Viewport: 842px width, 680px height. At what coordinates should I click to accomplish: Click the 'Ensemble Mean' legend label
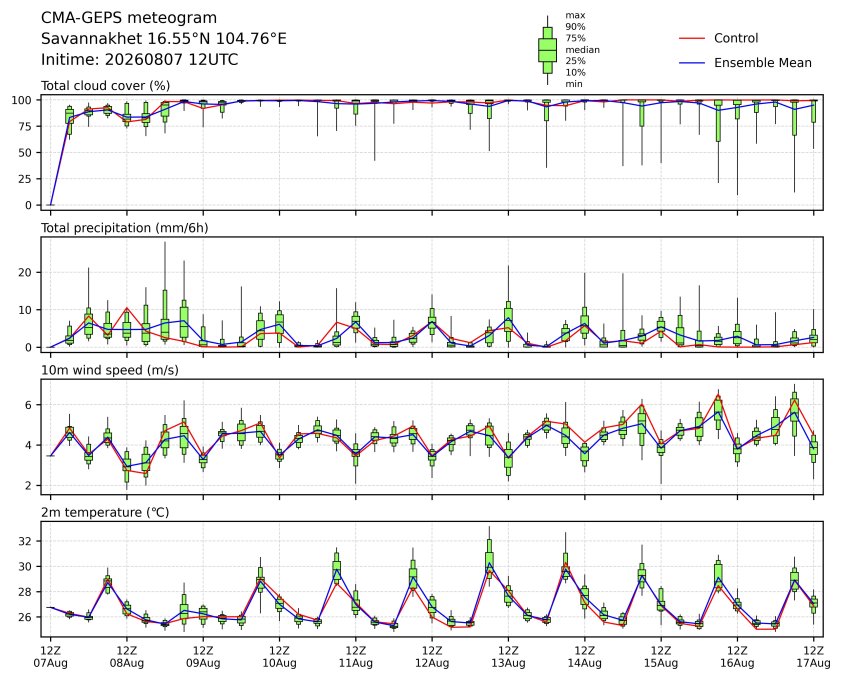click(763, 63)
